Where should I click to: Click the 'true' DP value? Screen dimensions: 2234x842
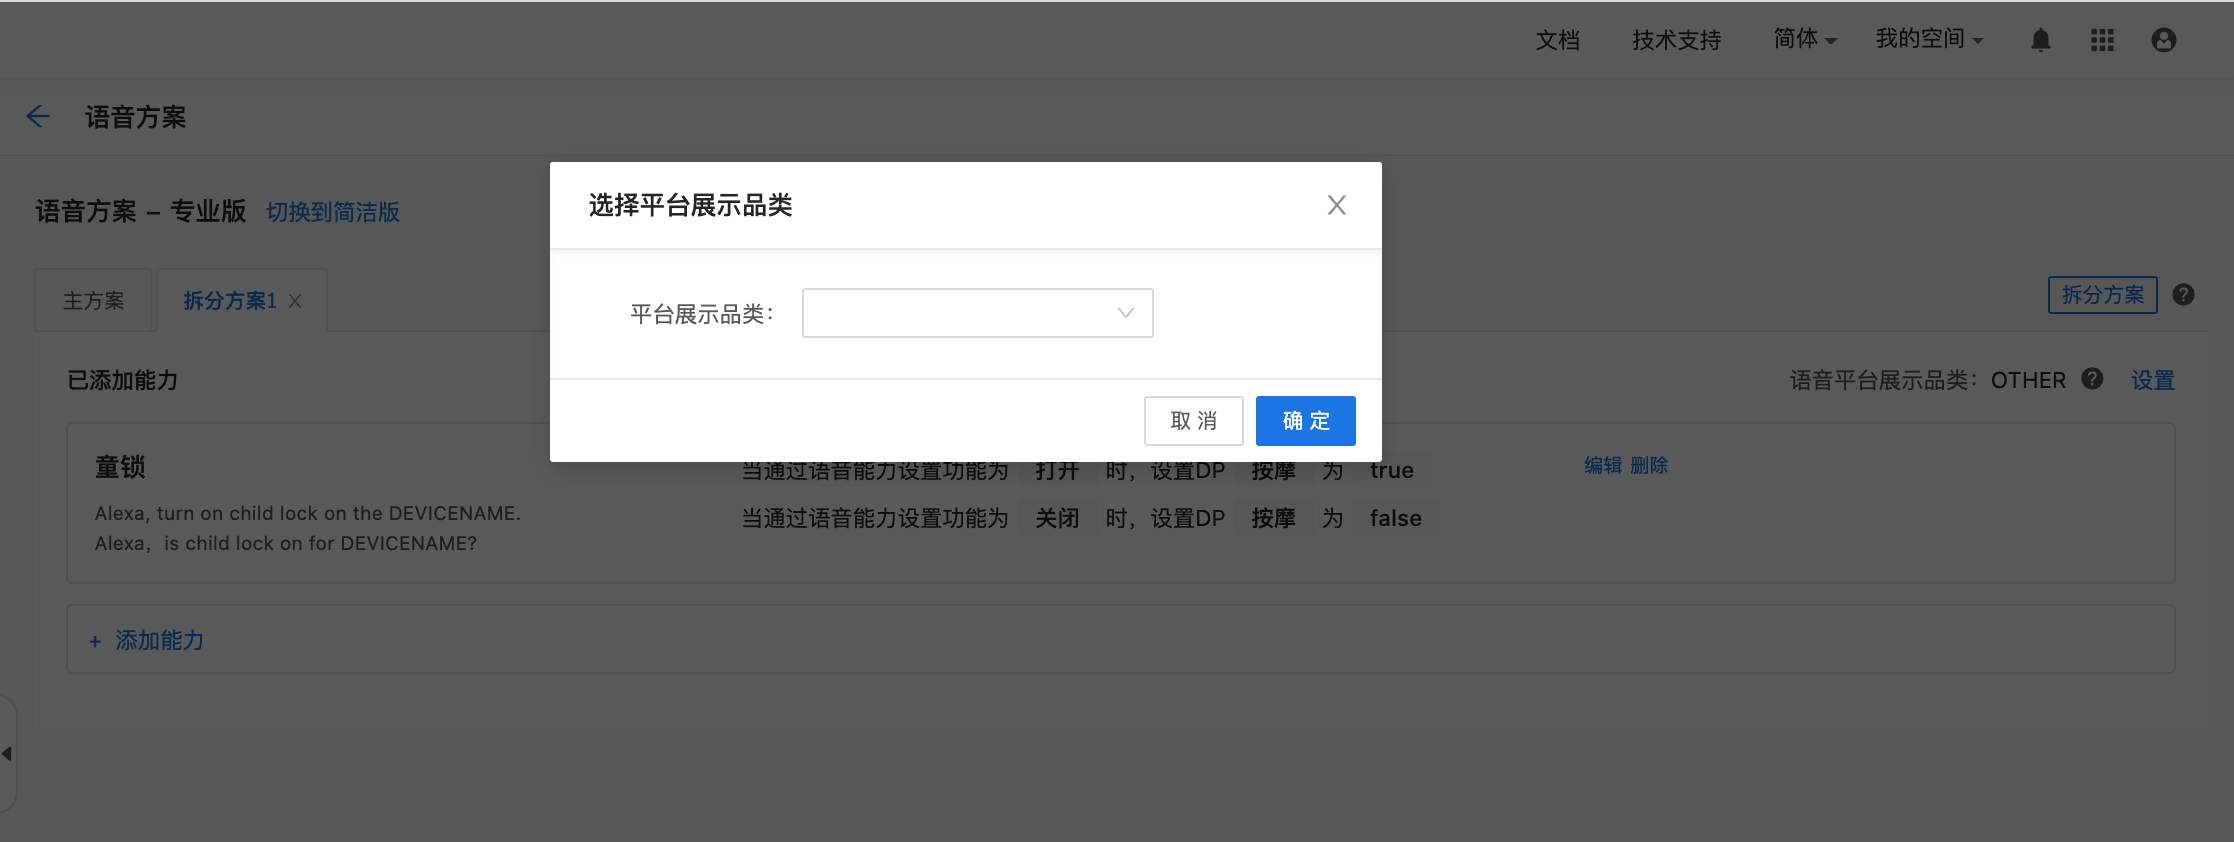[1391, 471]
